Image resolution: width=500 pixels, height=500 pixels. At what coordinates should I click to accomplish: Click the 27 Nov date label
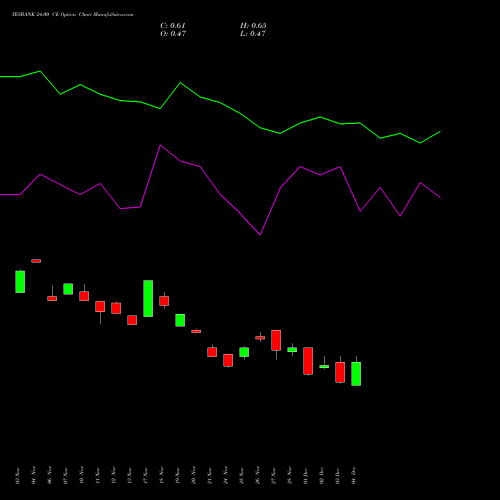click(x=274, y=476)
